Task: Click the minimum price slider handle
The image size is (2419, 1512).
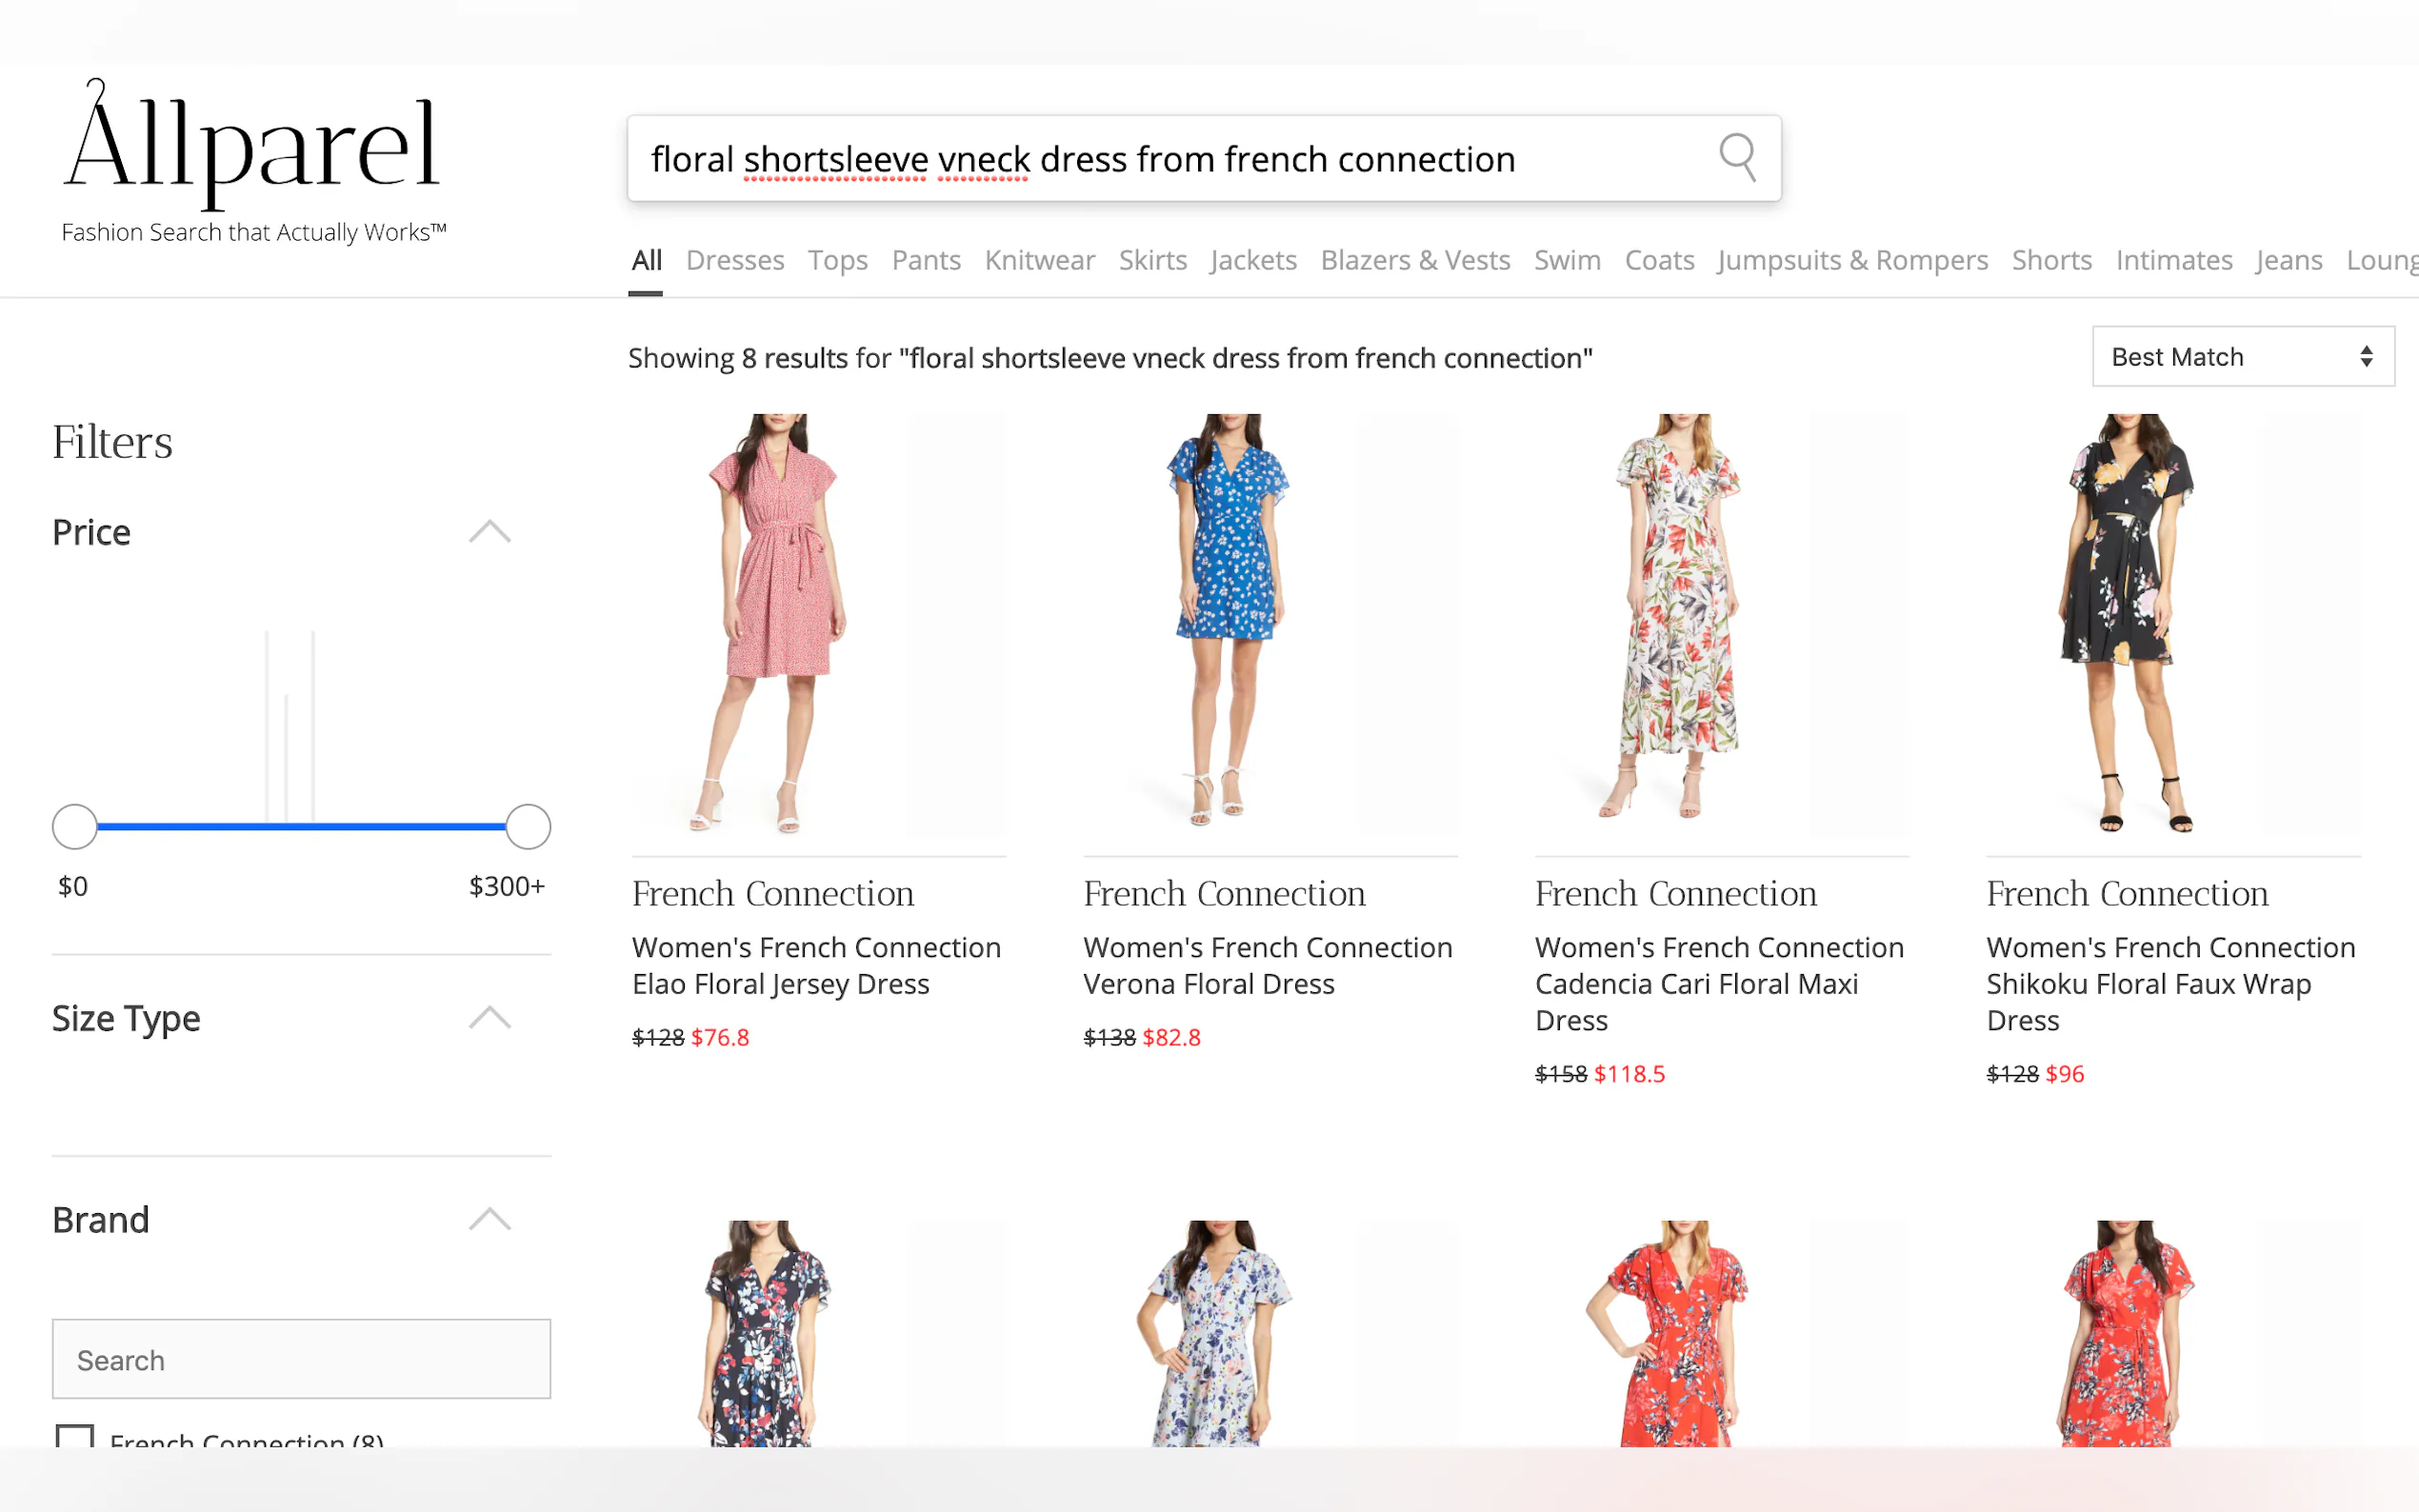Action: point(75,827)
